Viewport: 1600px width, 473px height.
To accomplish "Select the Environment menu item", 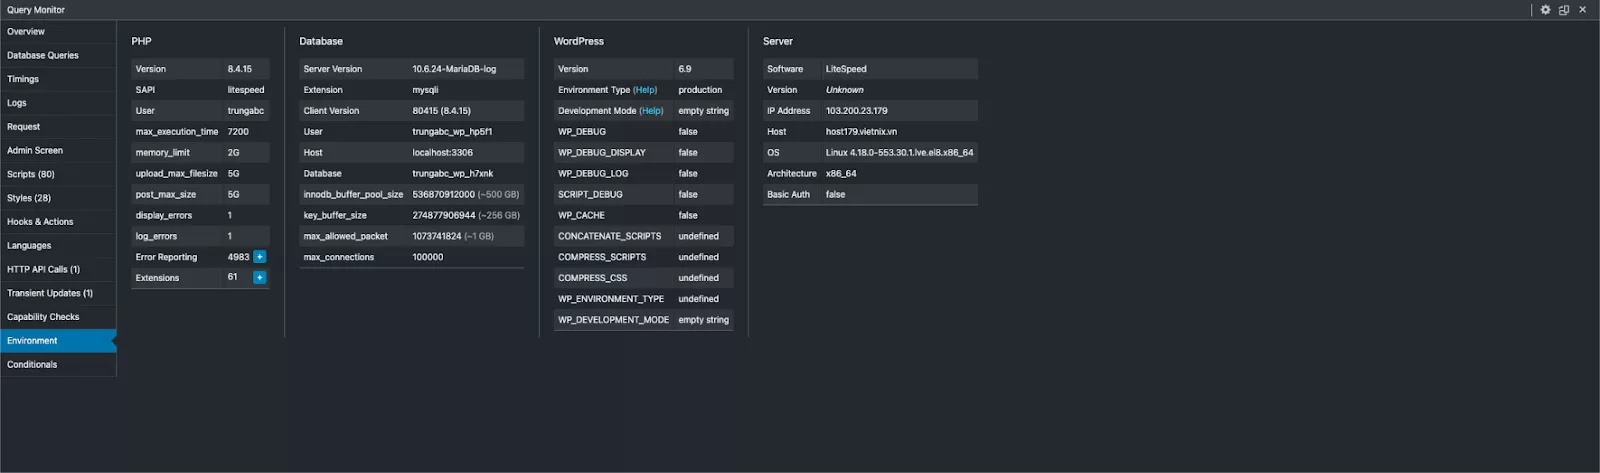I will pyautogui.click(x=58, y=341).
